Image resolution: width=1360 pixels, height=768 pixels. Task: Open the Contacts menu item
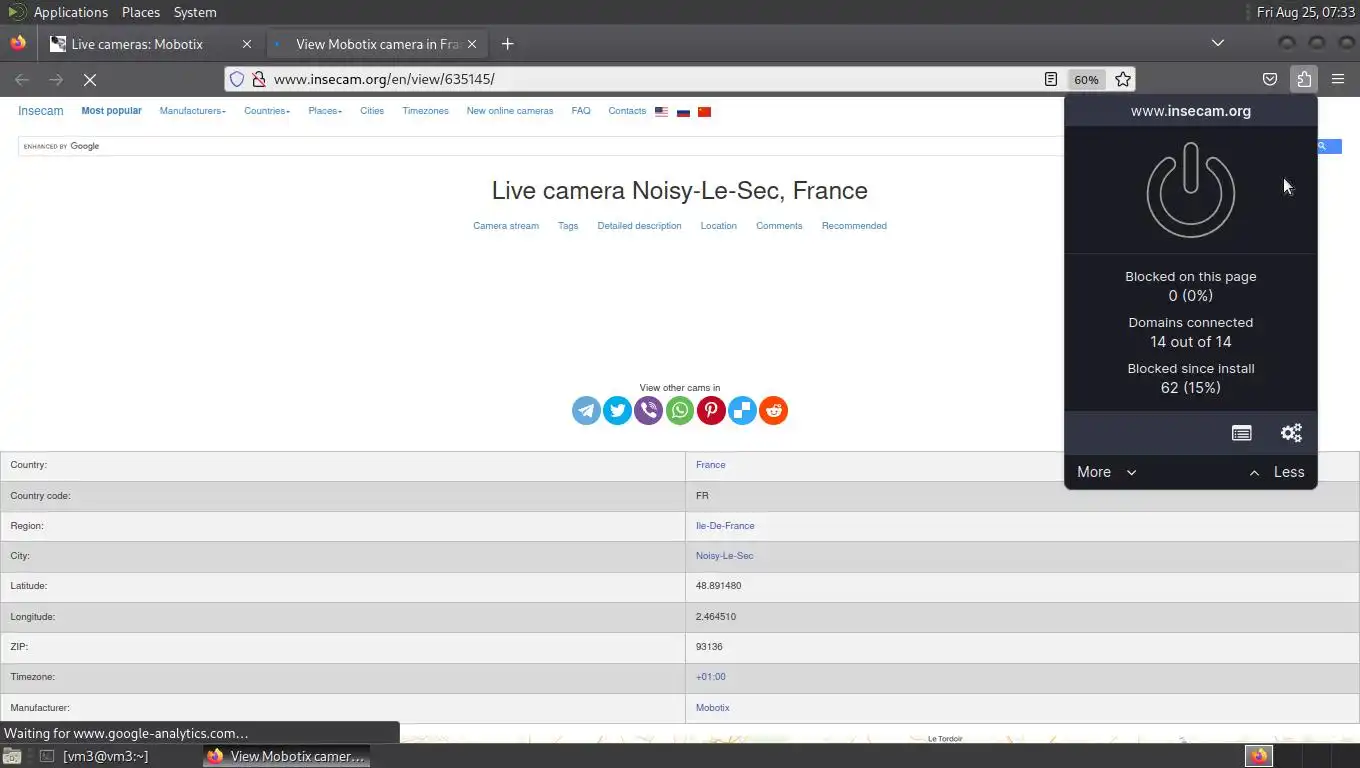tap(627, 111)
